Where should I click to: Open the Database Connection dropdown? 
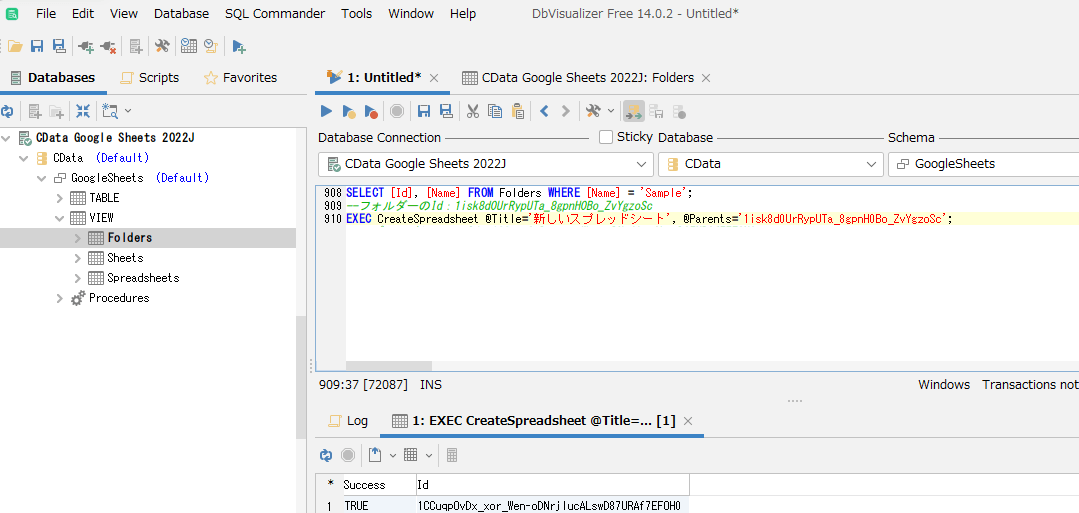coord(642,164)
